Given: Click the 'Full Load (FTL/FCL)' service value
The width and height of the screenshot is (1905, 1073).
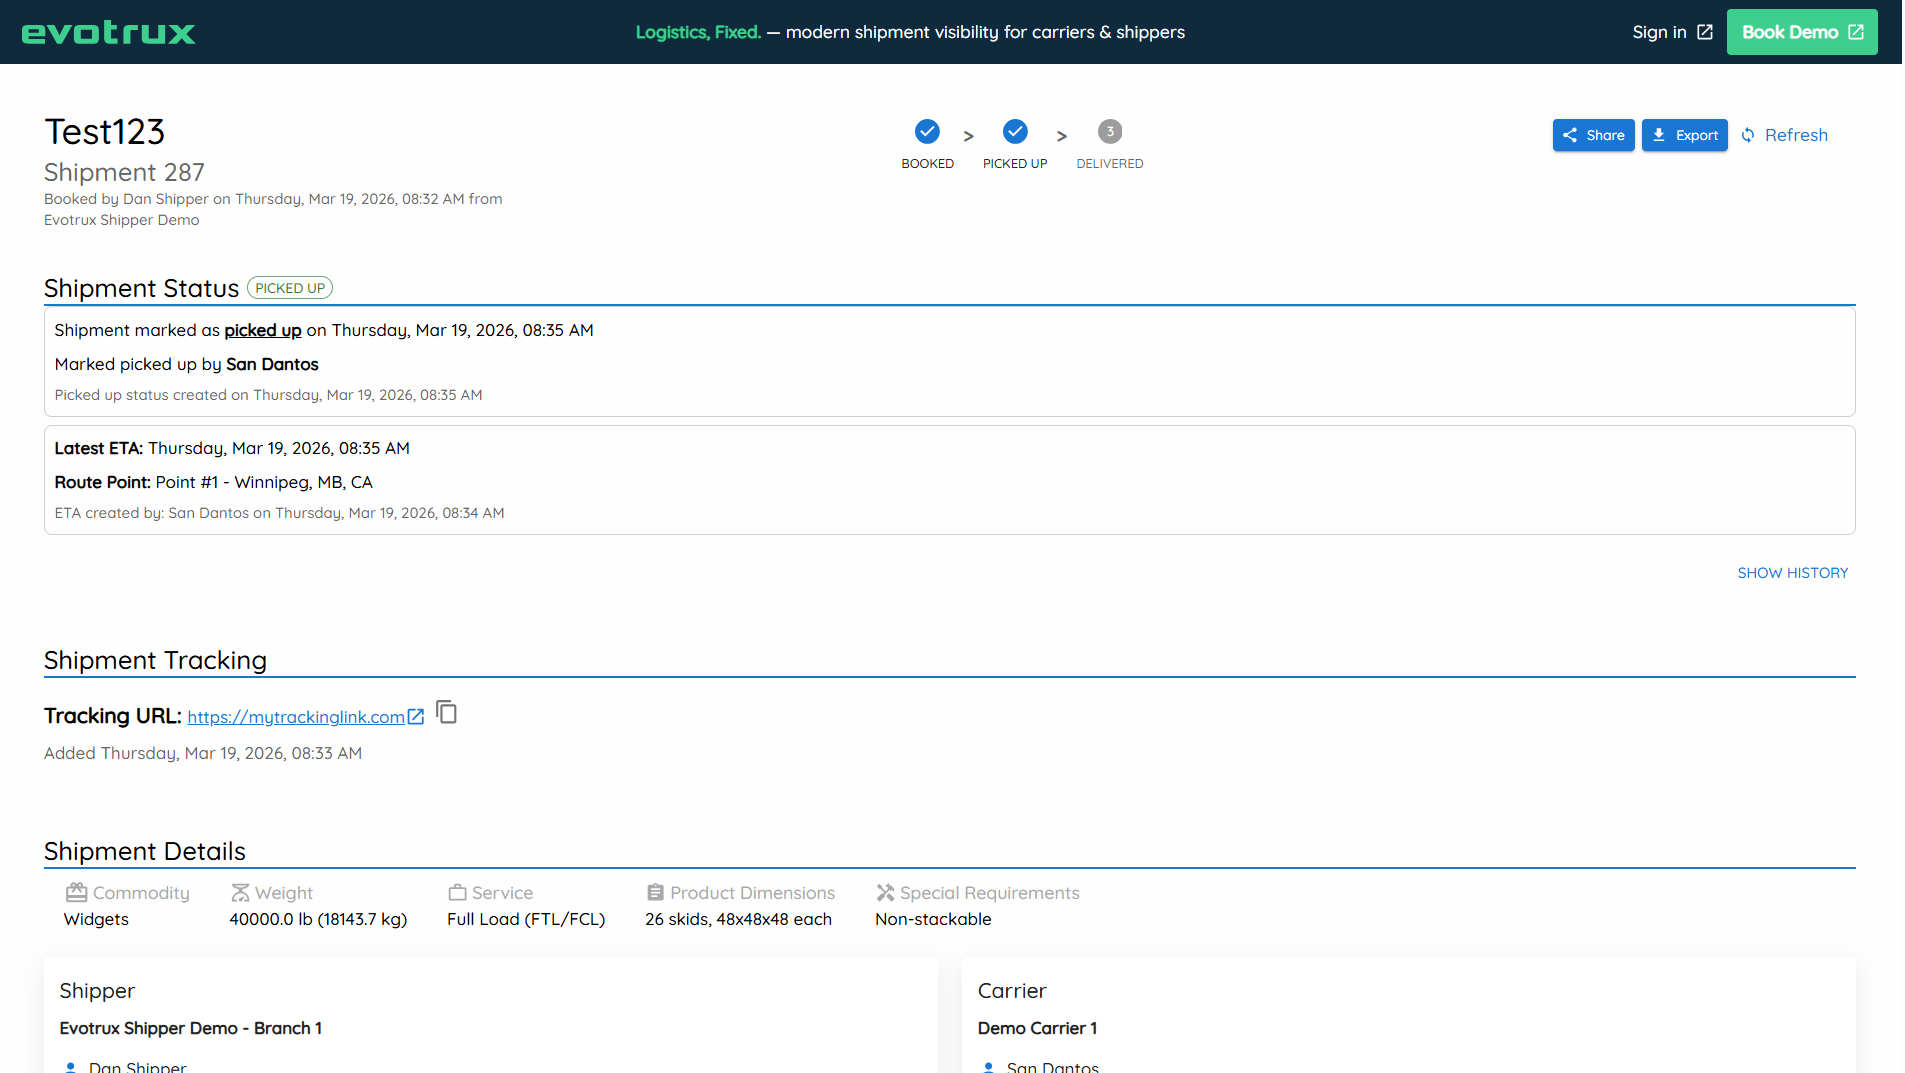Looking at the screenshot, I should click(526, 919).
